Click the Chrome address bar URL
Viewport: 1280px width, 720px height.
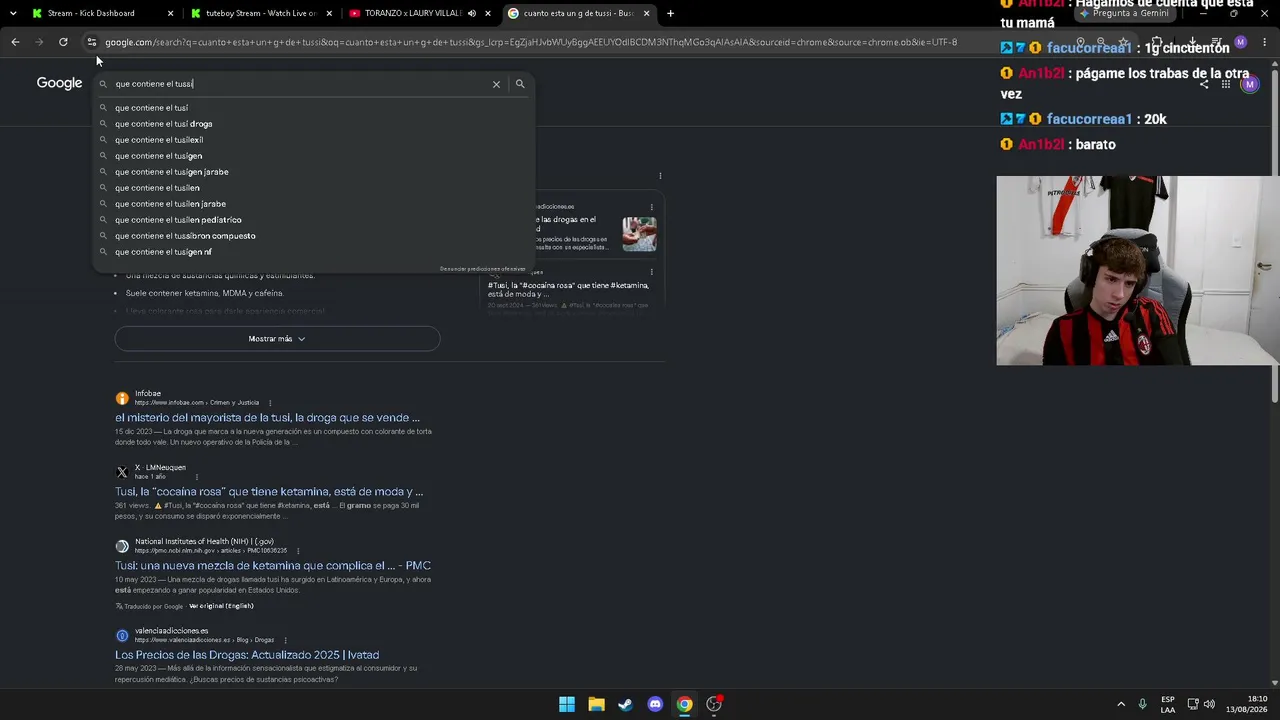pyautogui.click(x=531, y=42)
